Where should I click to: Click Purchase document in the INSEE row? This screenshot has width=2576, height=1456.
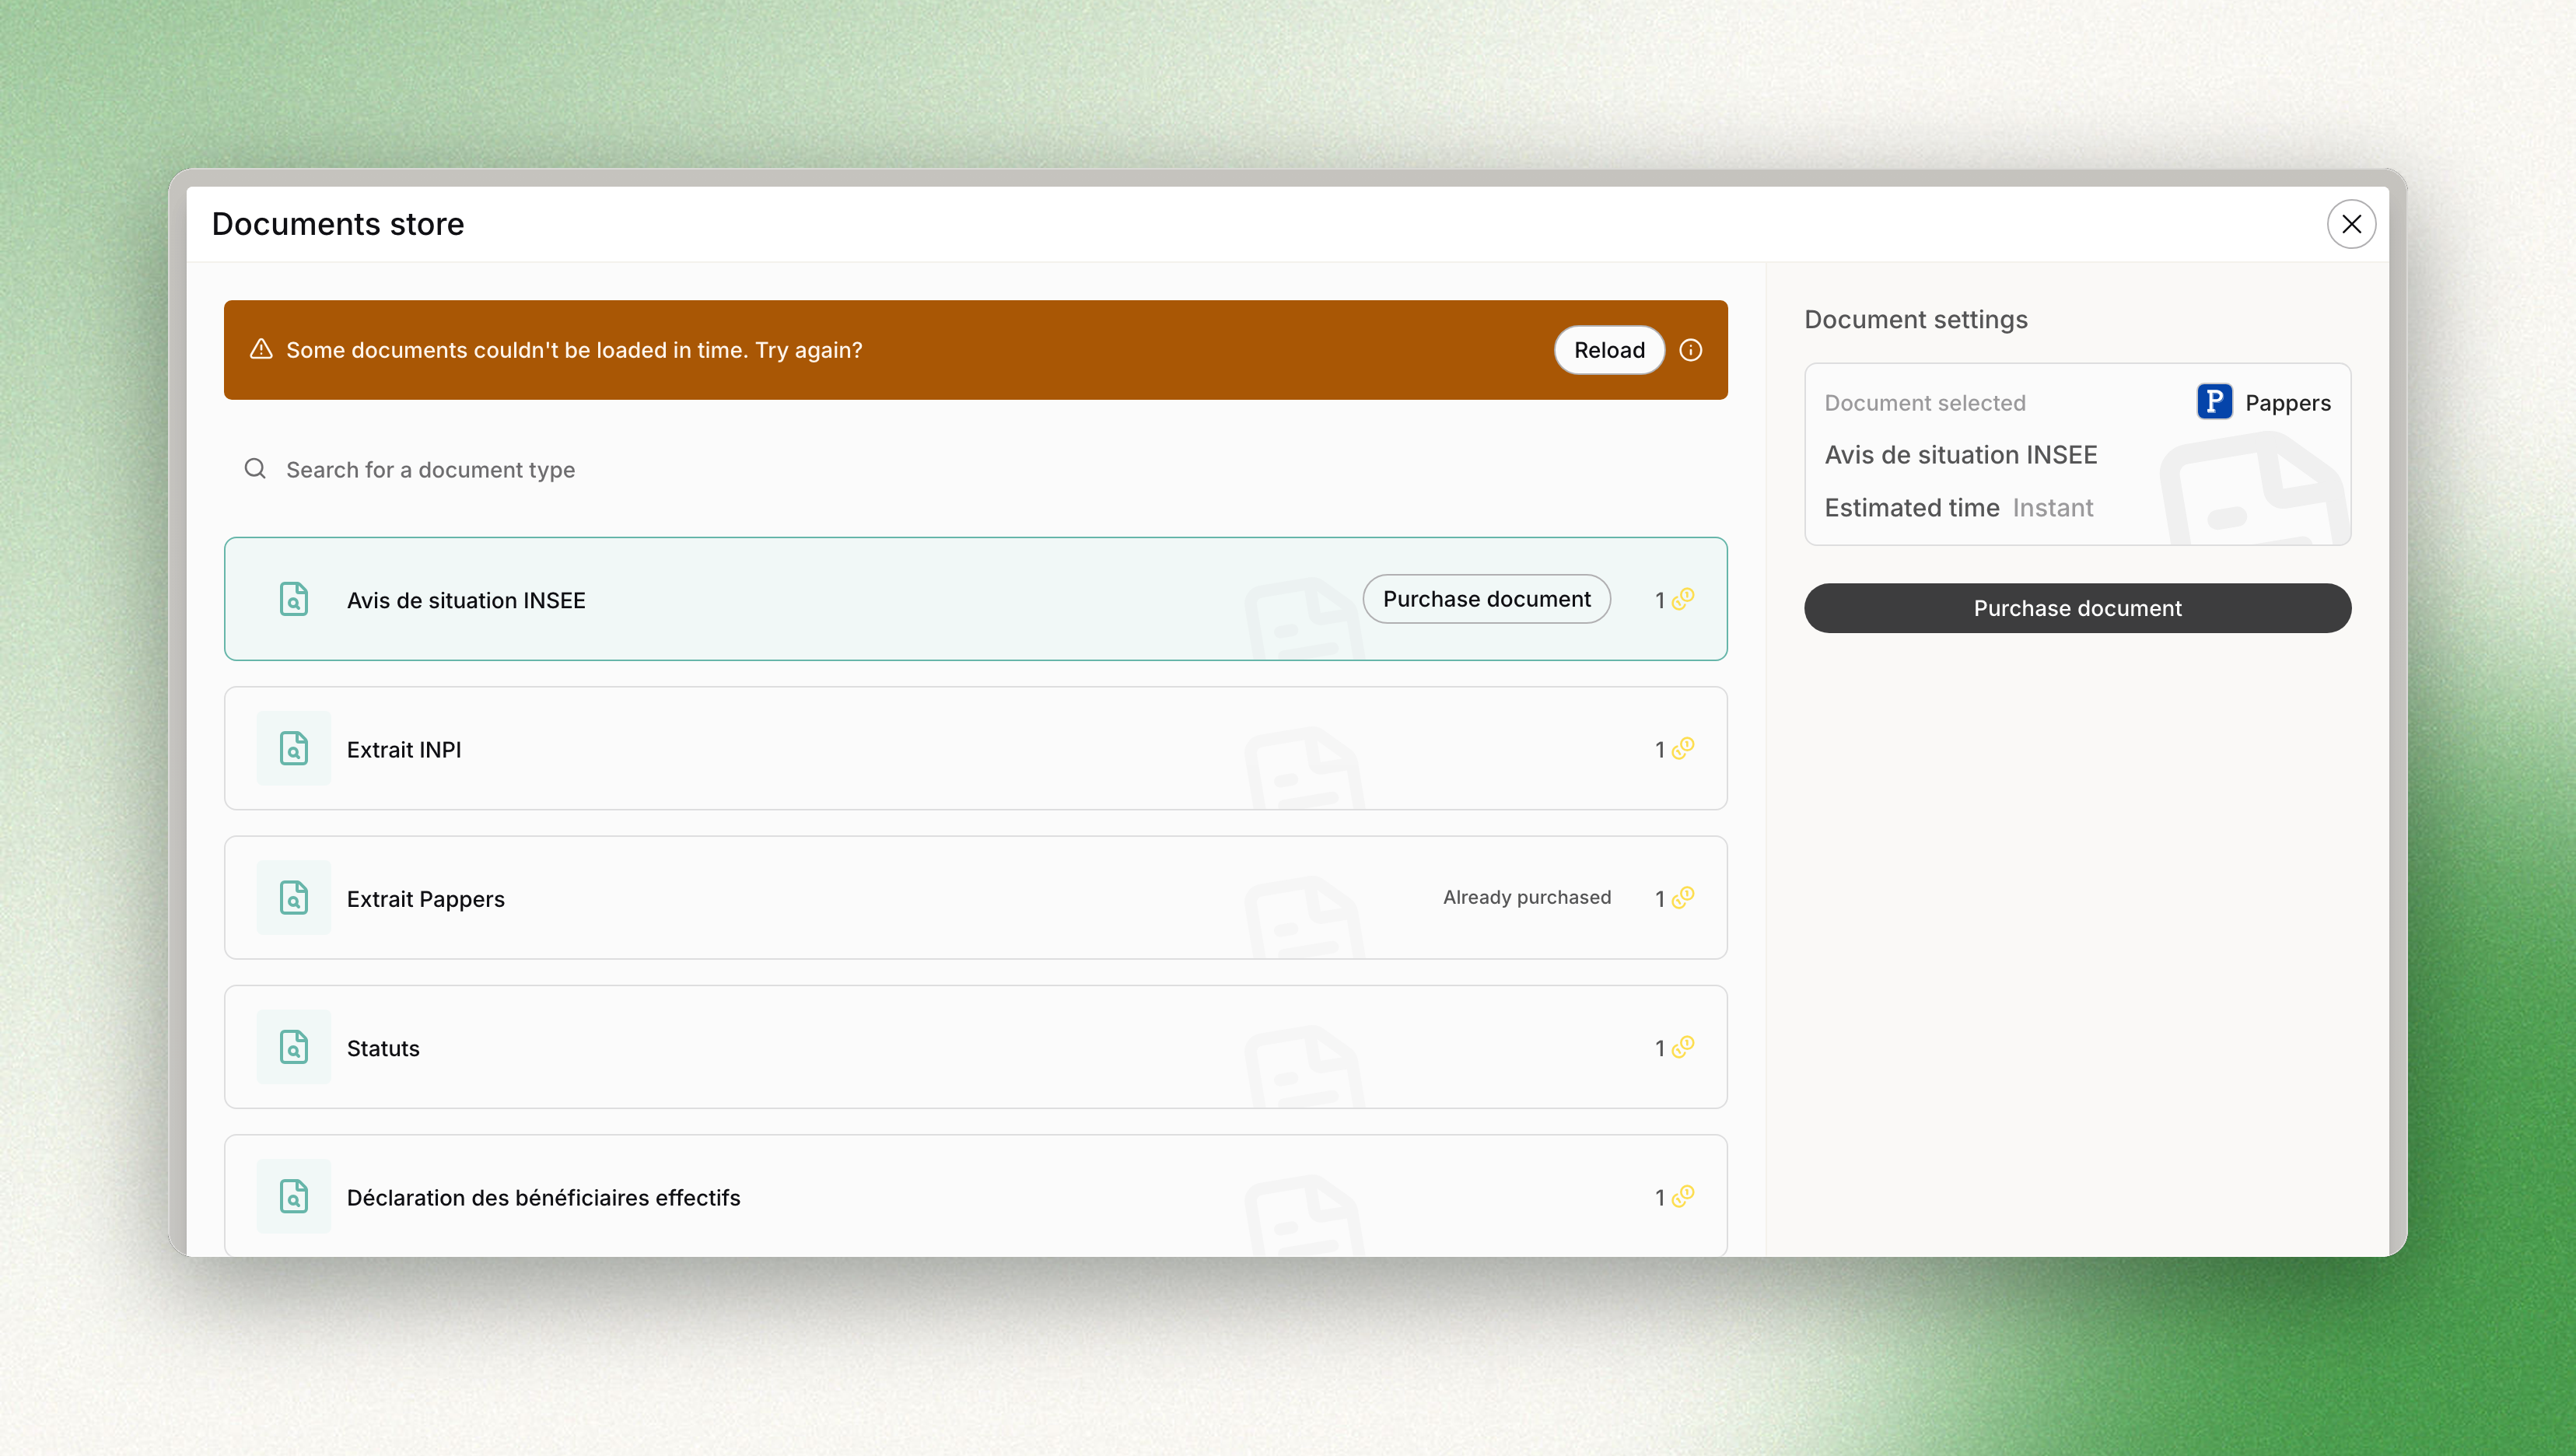[1486, 599]
